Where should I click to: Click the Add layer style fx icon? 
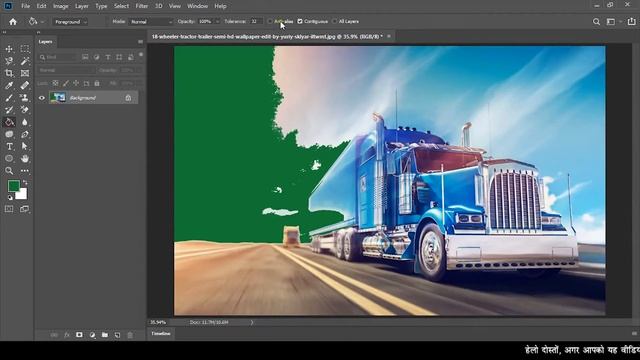[67, 335]
